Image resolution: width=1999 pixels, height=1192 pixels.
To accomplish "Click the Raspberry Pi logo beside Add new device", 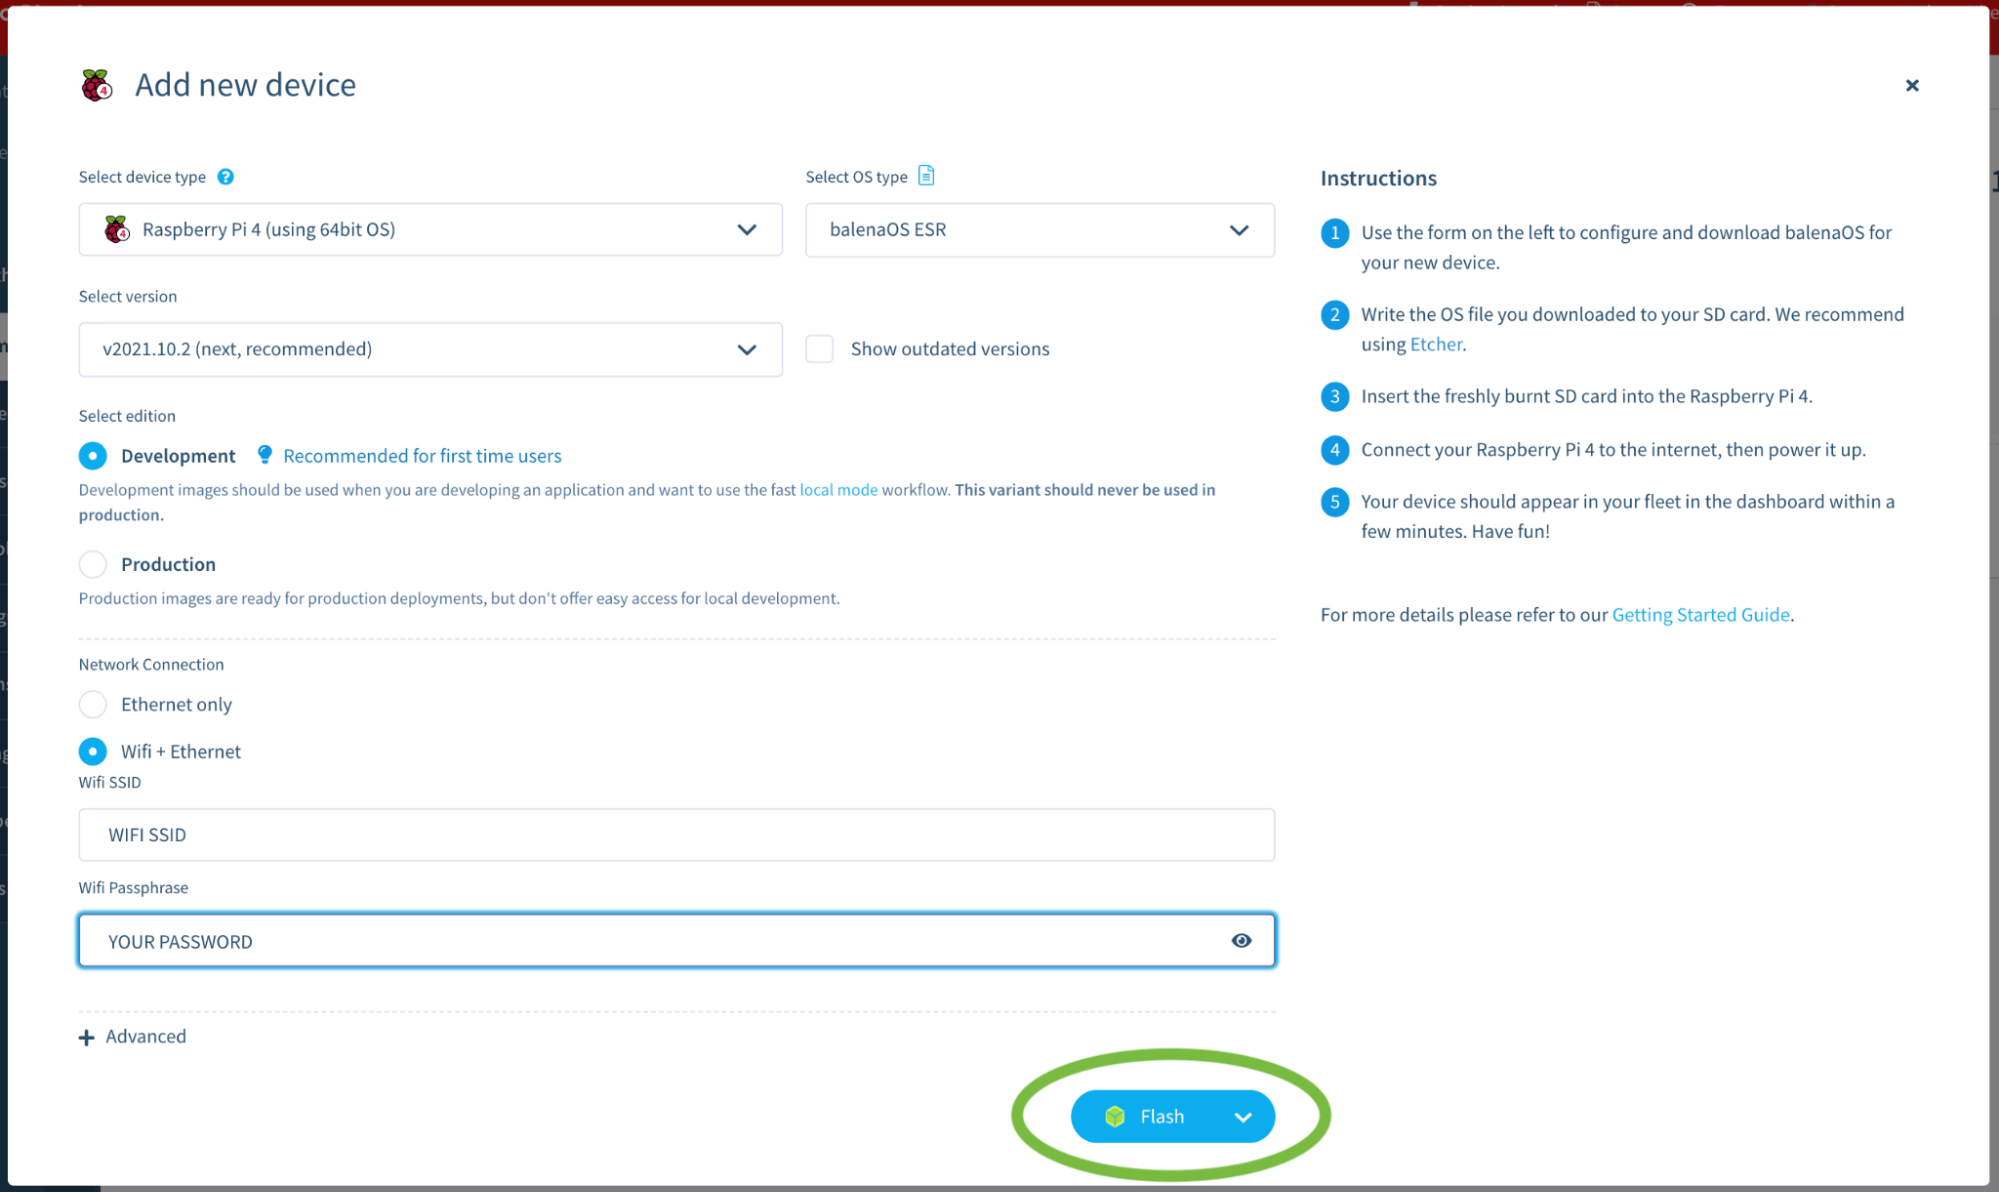I will [96, 84].
